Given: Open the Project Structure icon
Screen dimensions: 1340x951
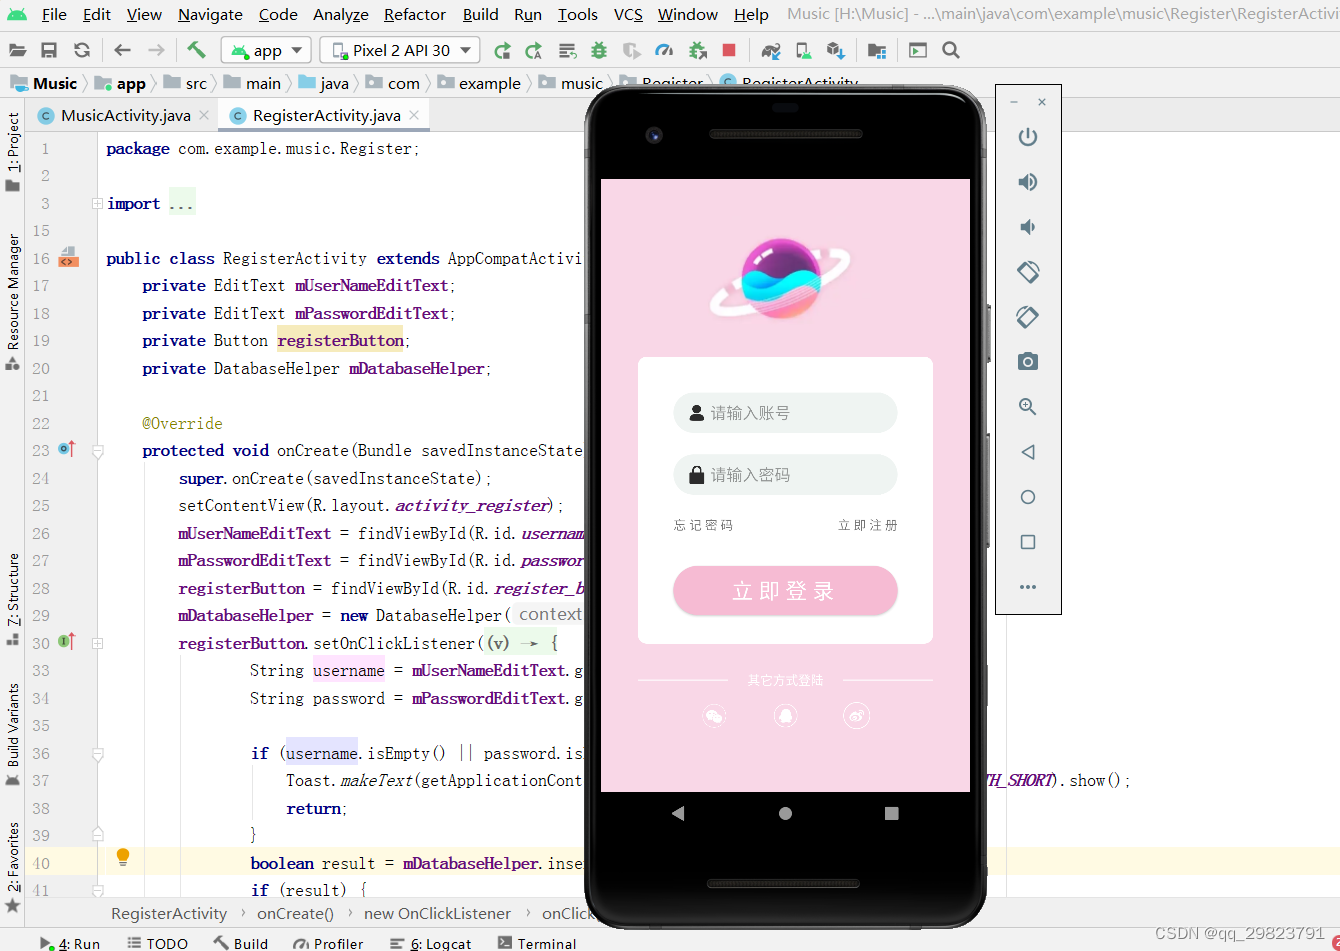Looking at the screenshot, I should [x=877, y=50].
